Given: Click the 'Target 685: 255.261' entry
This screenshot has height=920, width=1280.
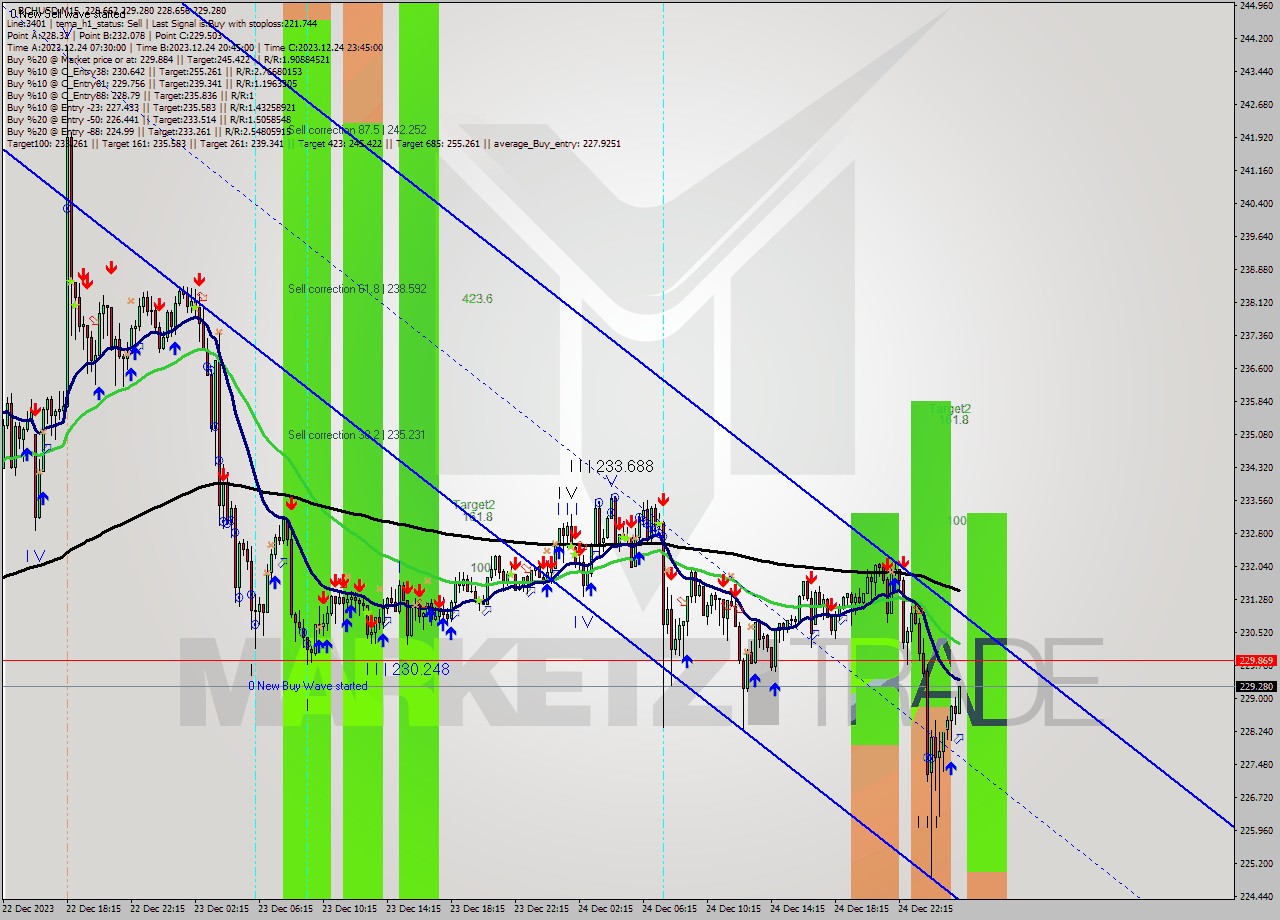Looking at the screenshot, I should 439,143.
